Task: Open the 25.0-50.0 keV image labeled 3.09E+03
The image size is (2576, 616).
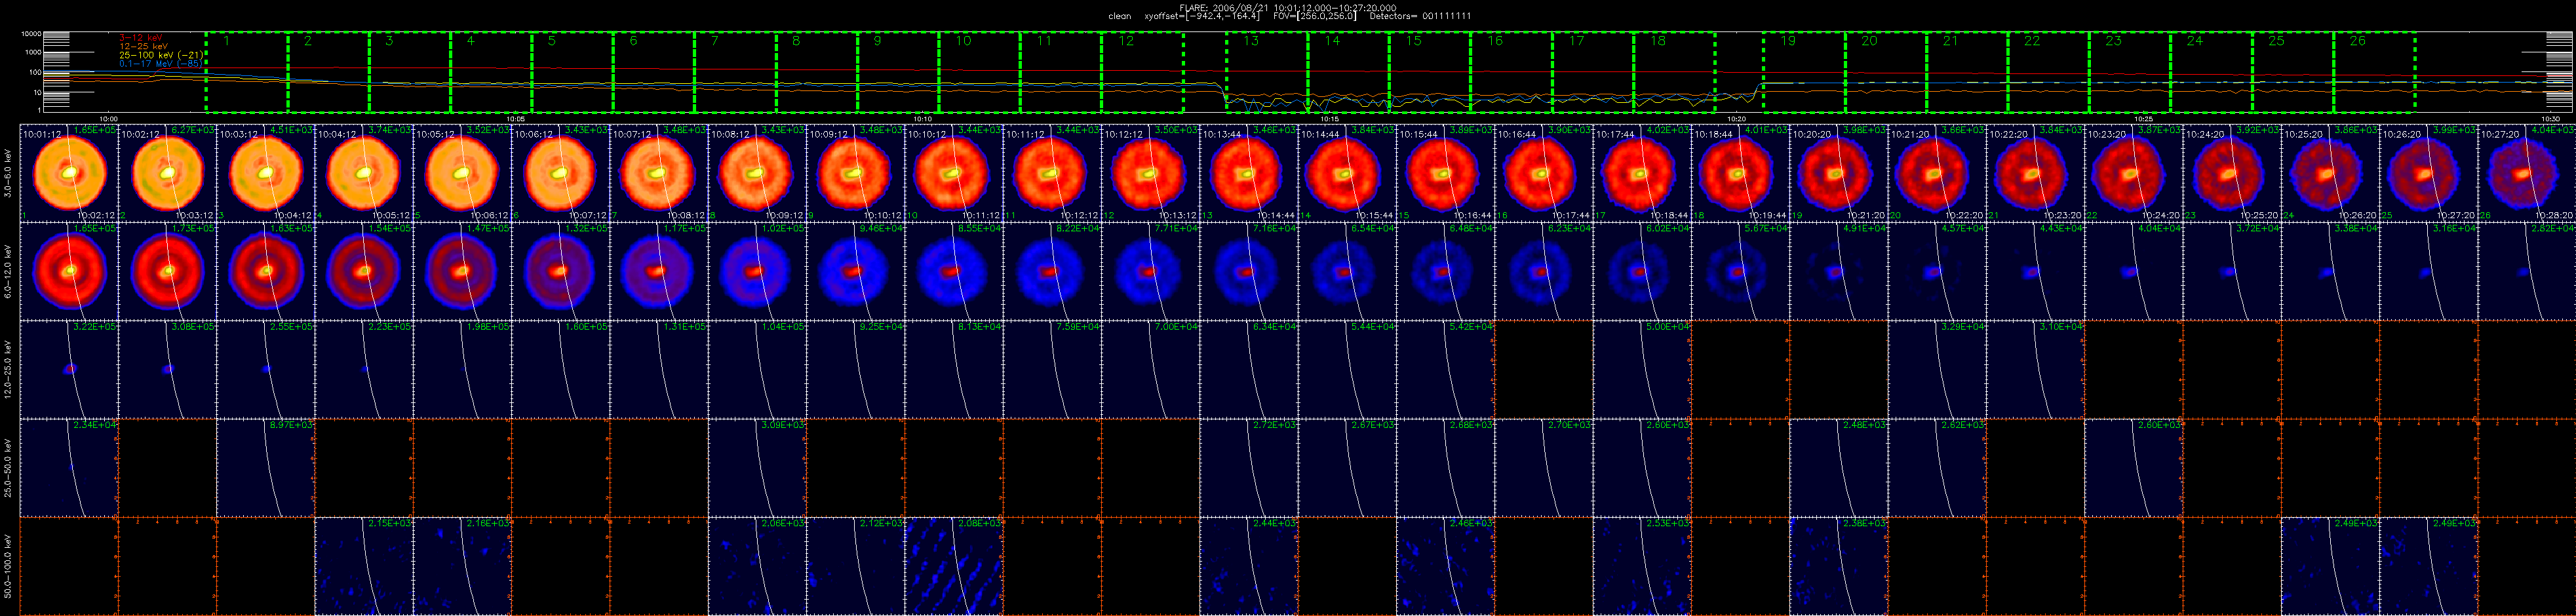Action: click(757, 467)
